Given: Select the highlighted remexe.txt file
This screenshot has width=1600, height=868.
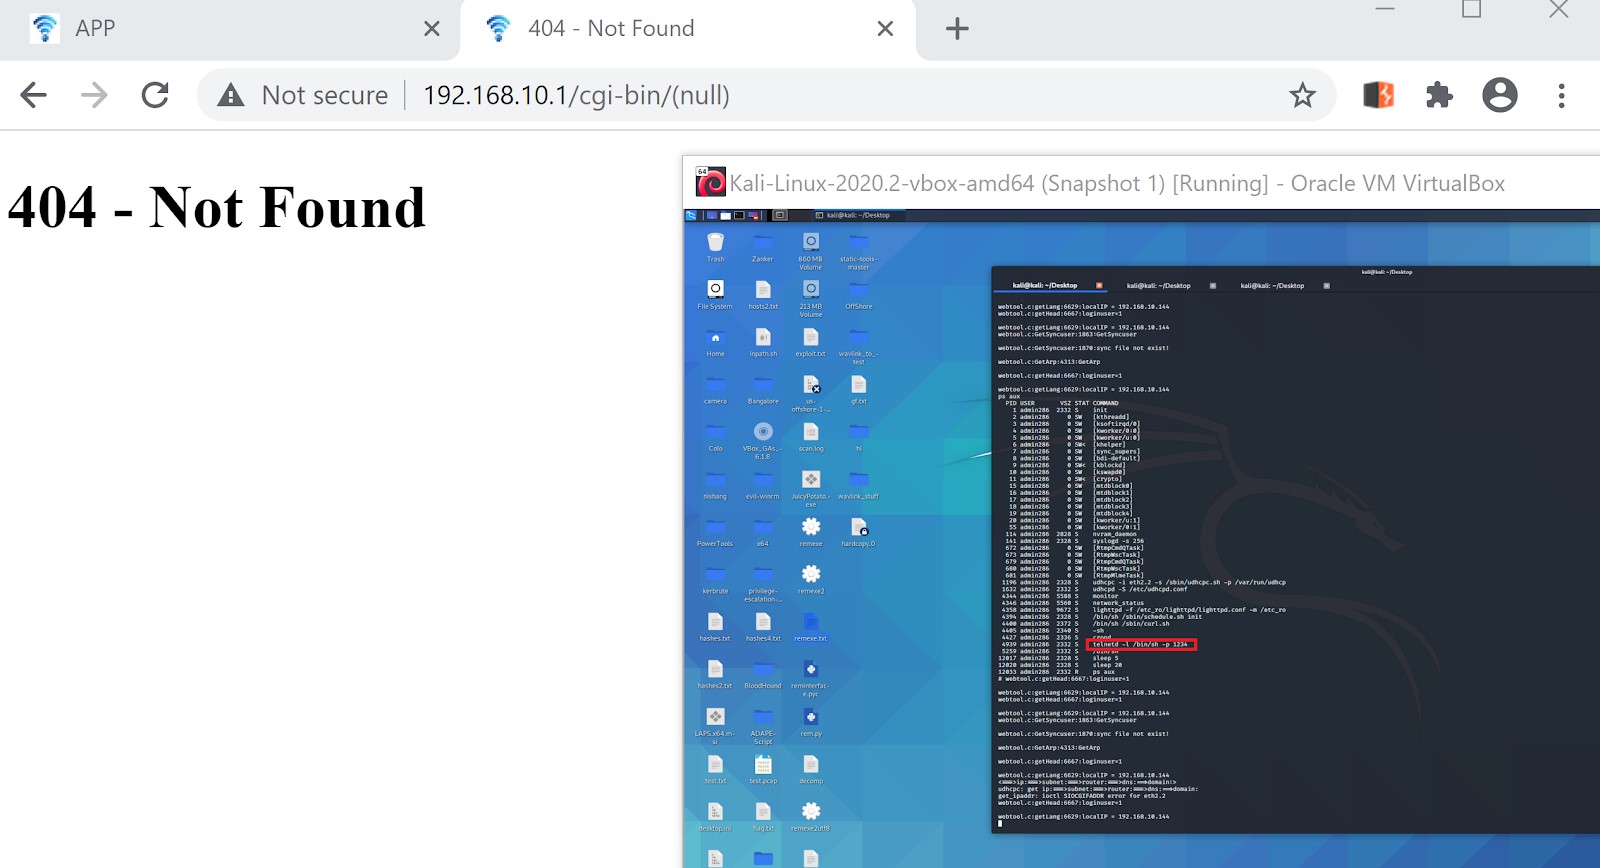Looking at the screenshot, I should pyautogui.click(x=811, y=626).
